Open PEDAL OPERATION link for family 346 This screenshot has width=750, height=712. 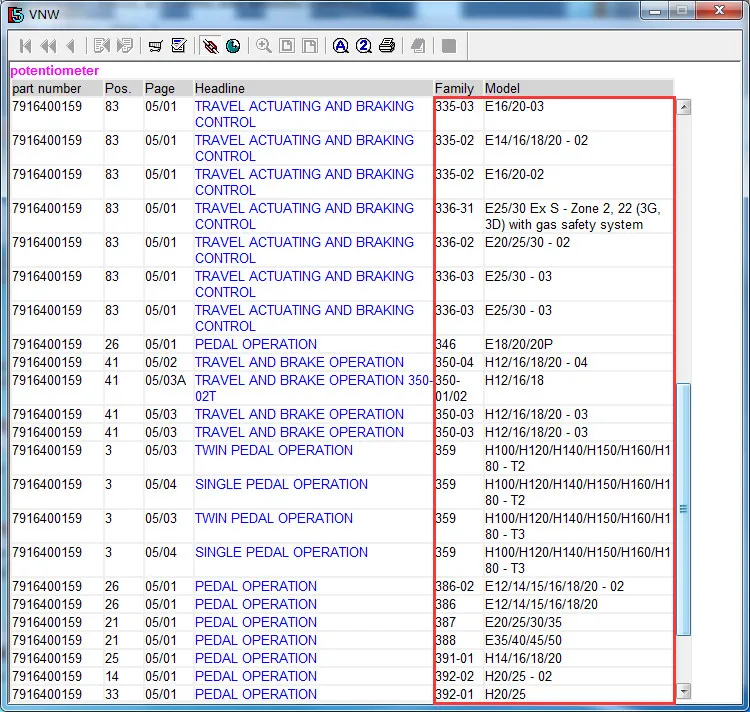point(255,344)
